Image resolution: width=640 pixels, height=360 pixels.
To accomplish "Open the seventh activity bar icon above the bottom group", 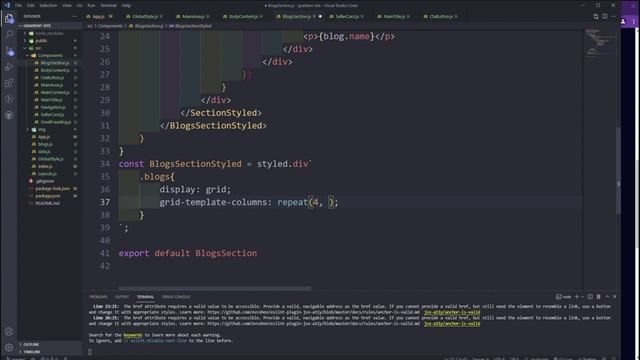I will click(x=9, y=116).
